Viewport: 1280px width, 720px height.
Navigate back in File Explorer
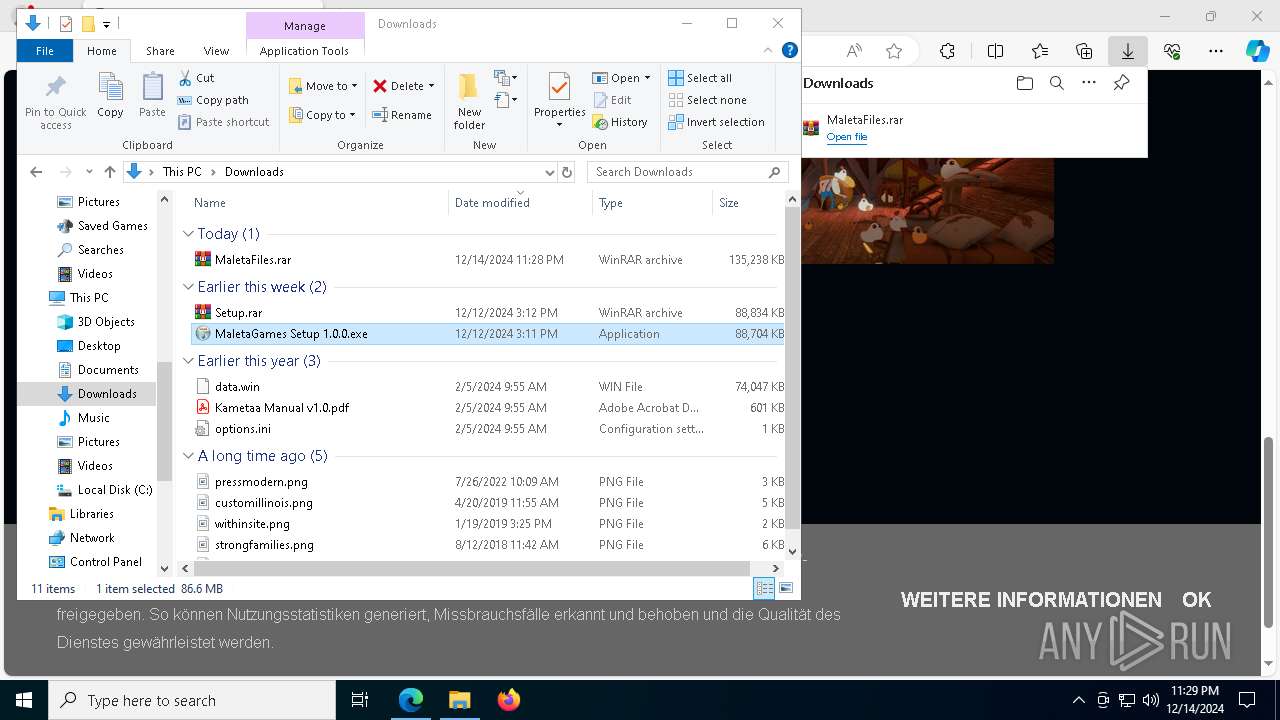click(36, 172)
